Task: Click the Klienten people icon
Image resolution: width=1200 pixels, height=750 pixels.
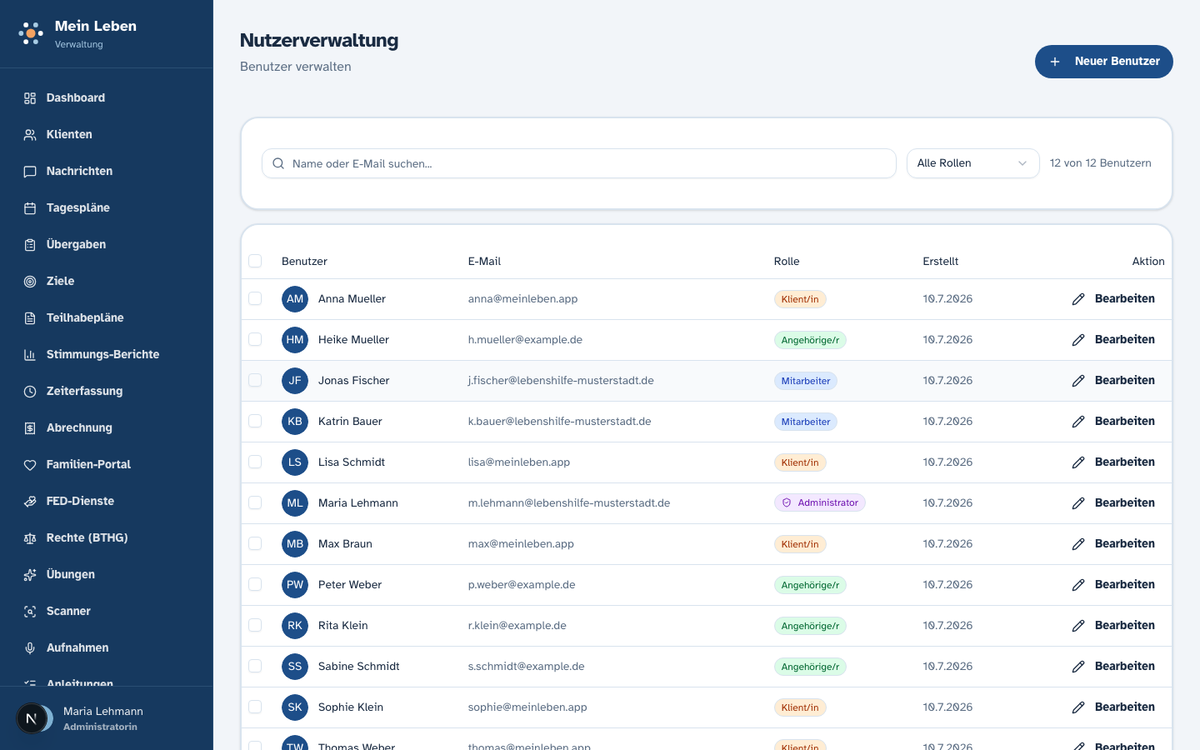Action: [30, 135]
